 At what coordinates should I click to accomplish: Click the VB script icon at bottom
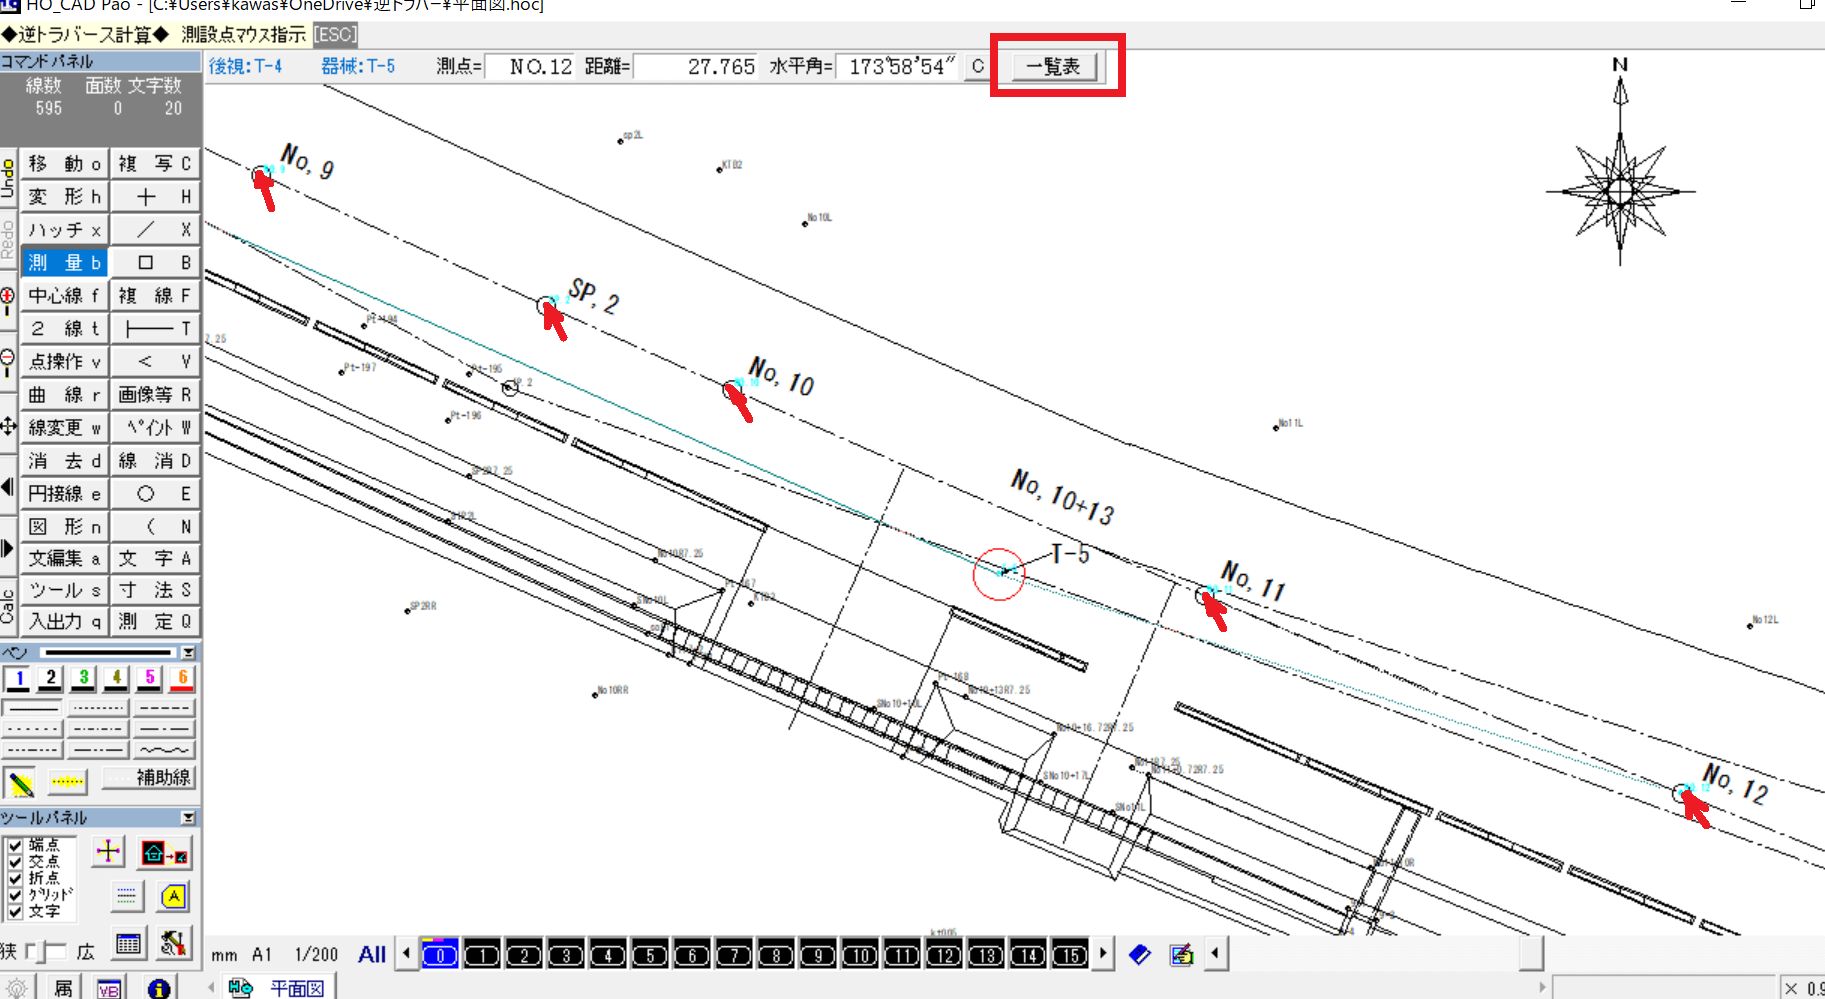tap(109, 988)
